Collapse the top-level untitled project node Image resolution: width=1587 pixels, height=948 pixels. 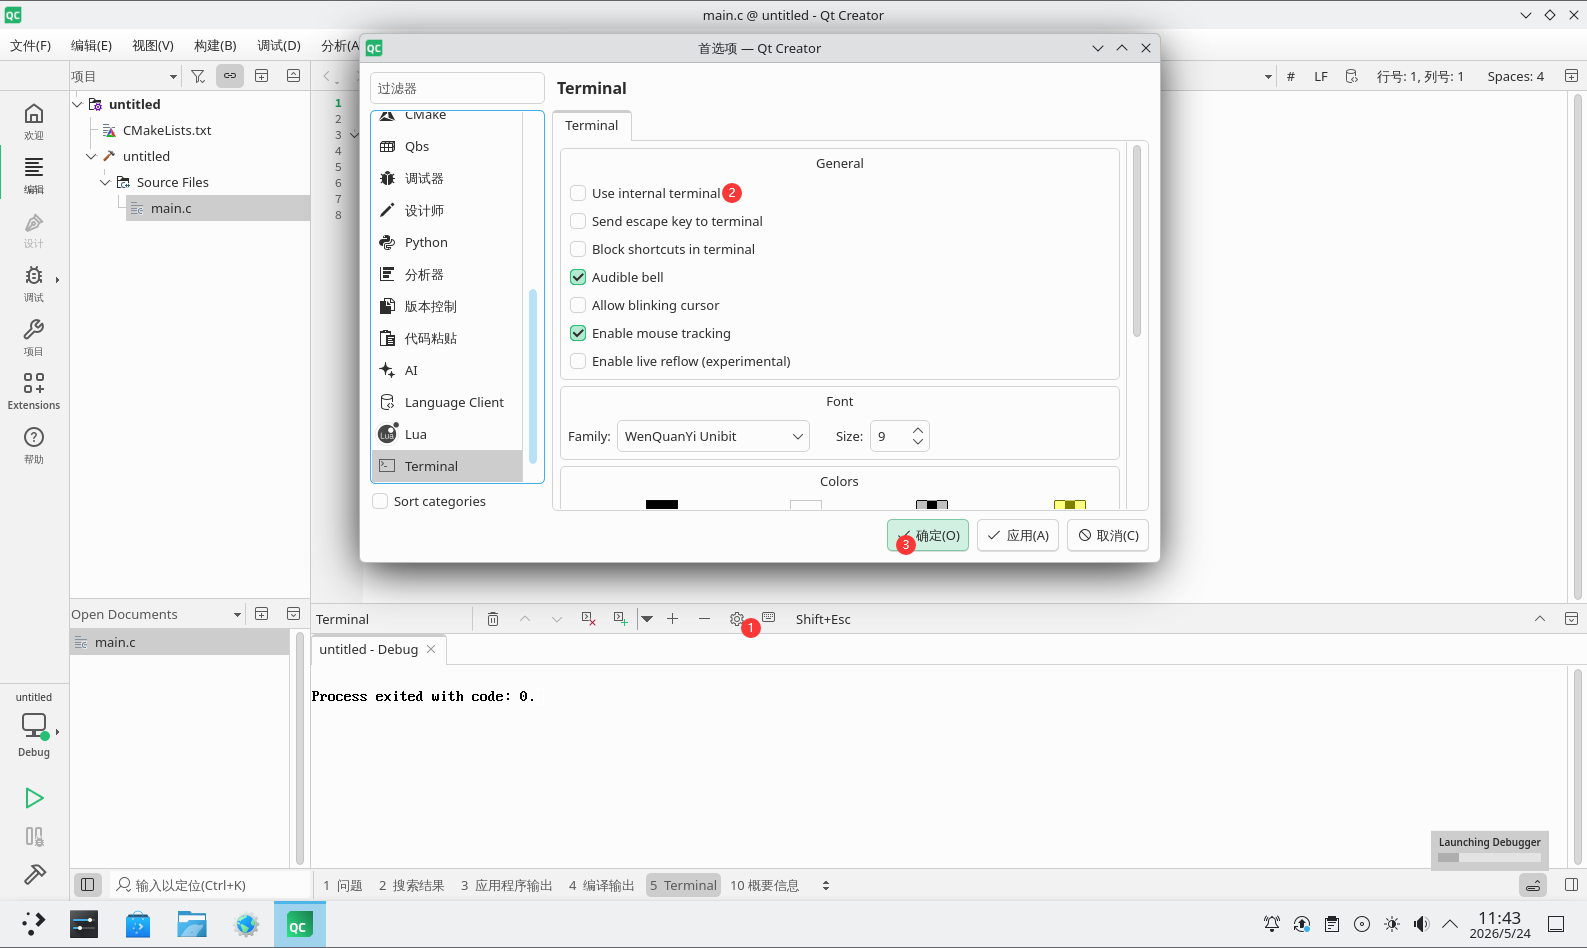77,104
